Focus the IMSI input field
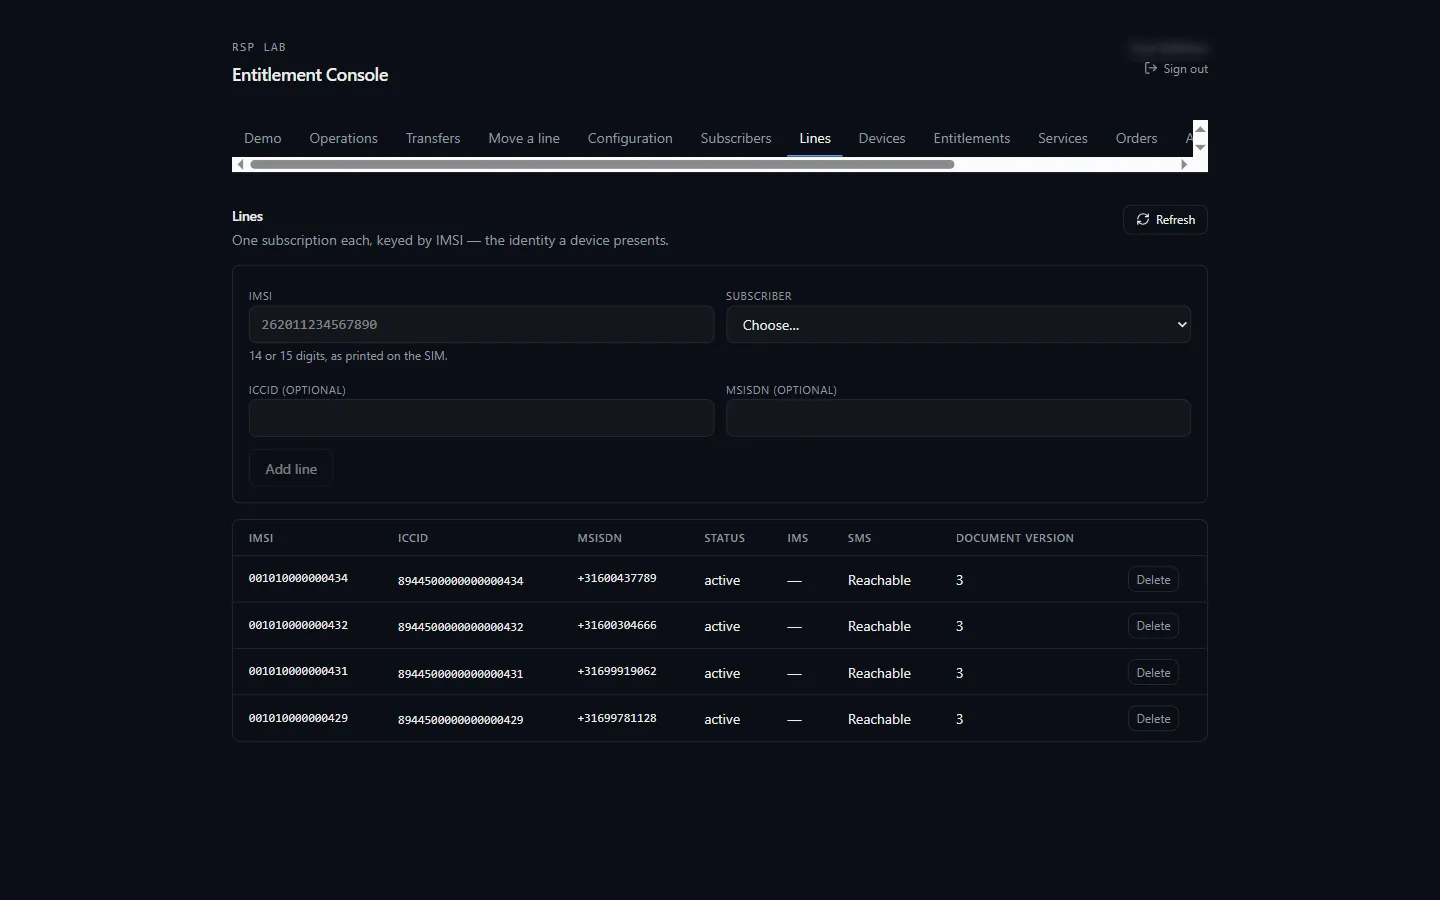1440x900 pixels. [x=481, y=325]
